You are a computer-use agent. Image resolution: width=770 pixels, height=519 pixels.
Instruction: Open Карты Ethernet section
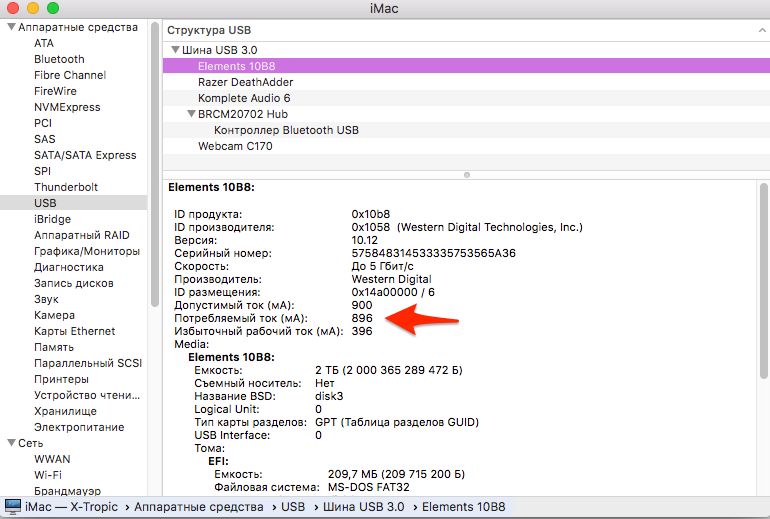click(x=74, y=331)
